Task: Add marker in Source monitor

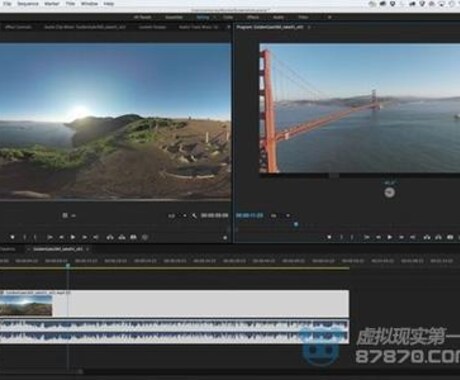Action: pyautogui.click(x=12, y=237)
